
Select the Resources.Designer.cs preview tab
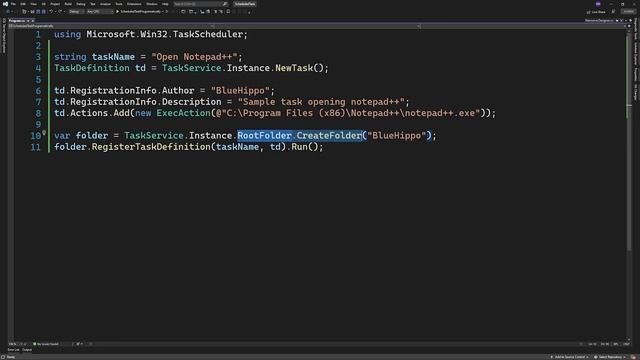pos(598,20)
